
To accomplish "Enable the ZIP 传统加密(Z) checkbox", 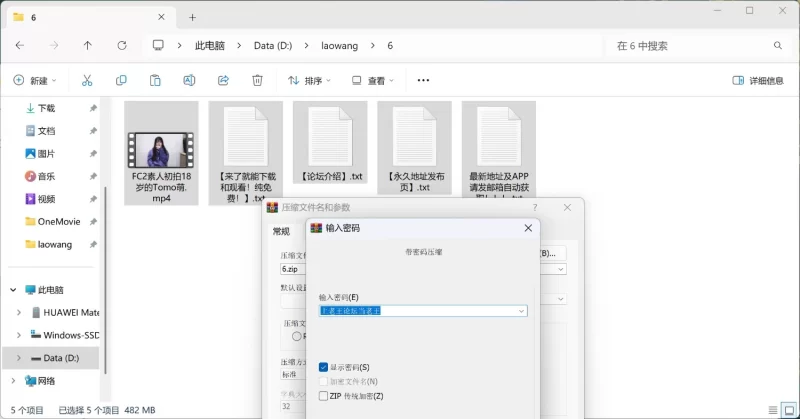I will [x=324, y=396].
